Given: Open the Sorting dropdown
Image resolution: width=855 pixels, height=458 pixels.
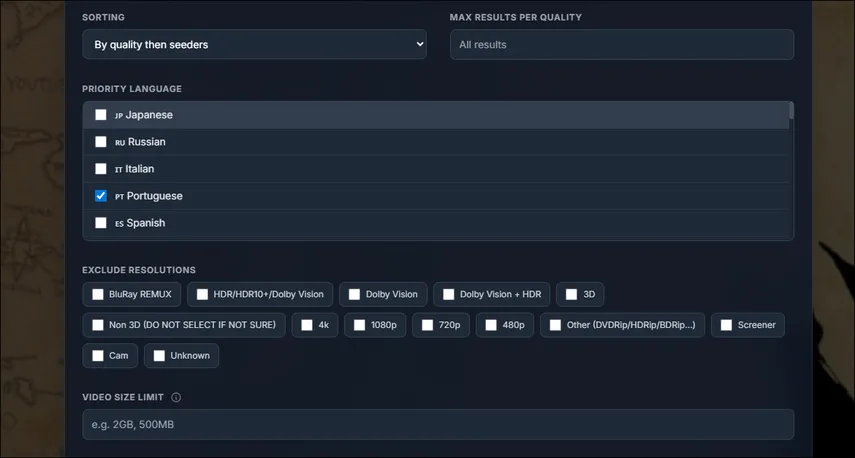Looking at the screenshot, I should [x=254, y=44].
